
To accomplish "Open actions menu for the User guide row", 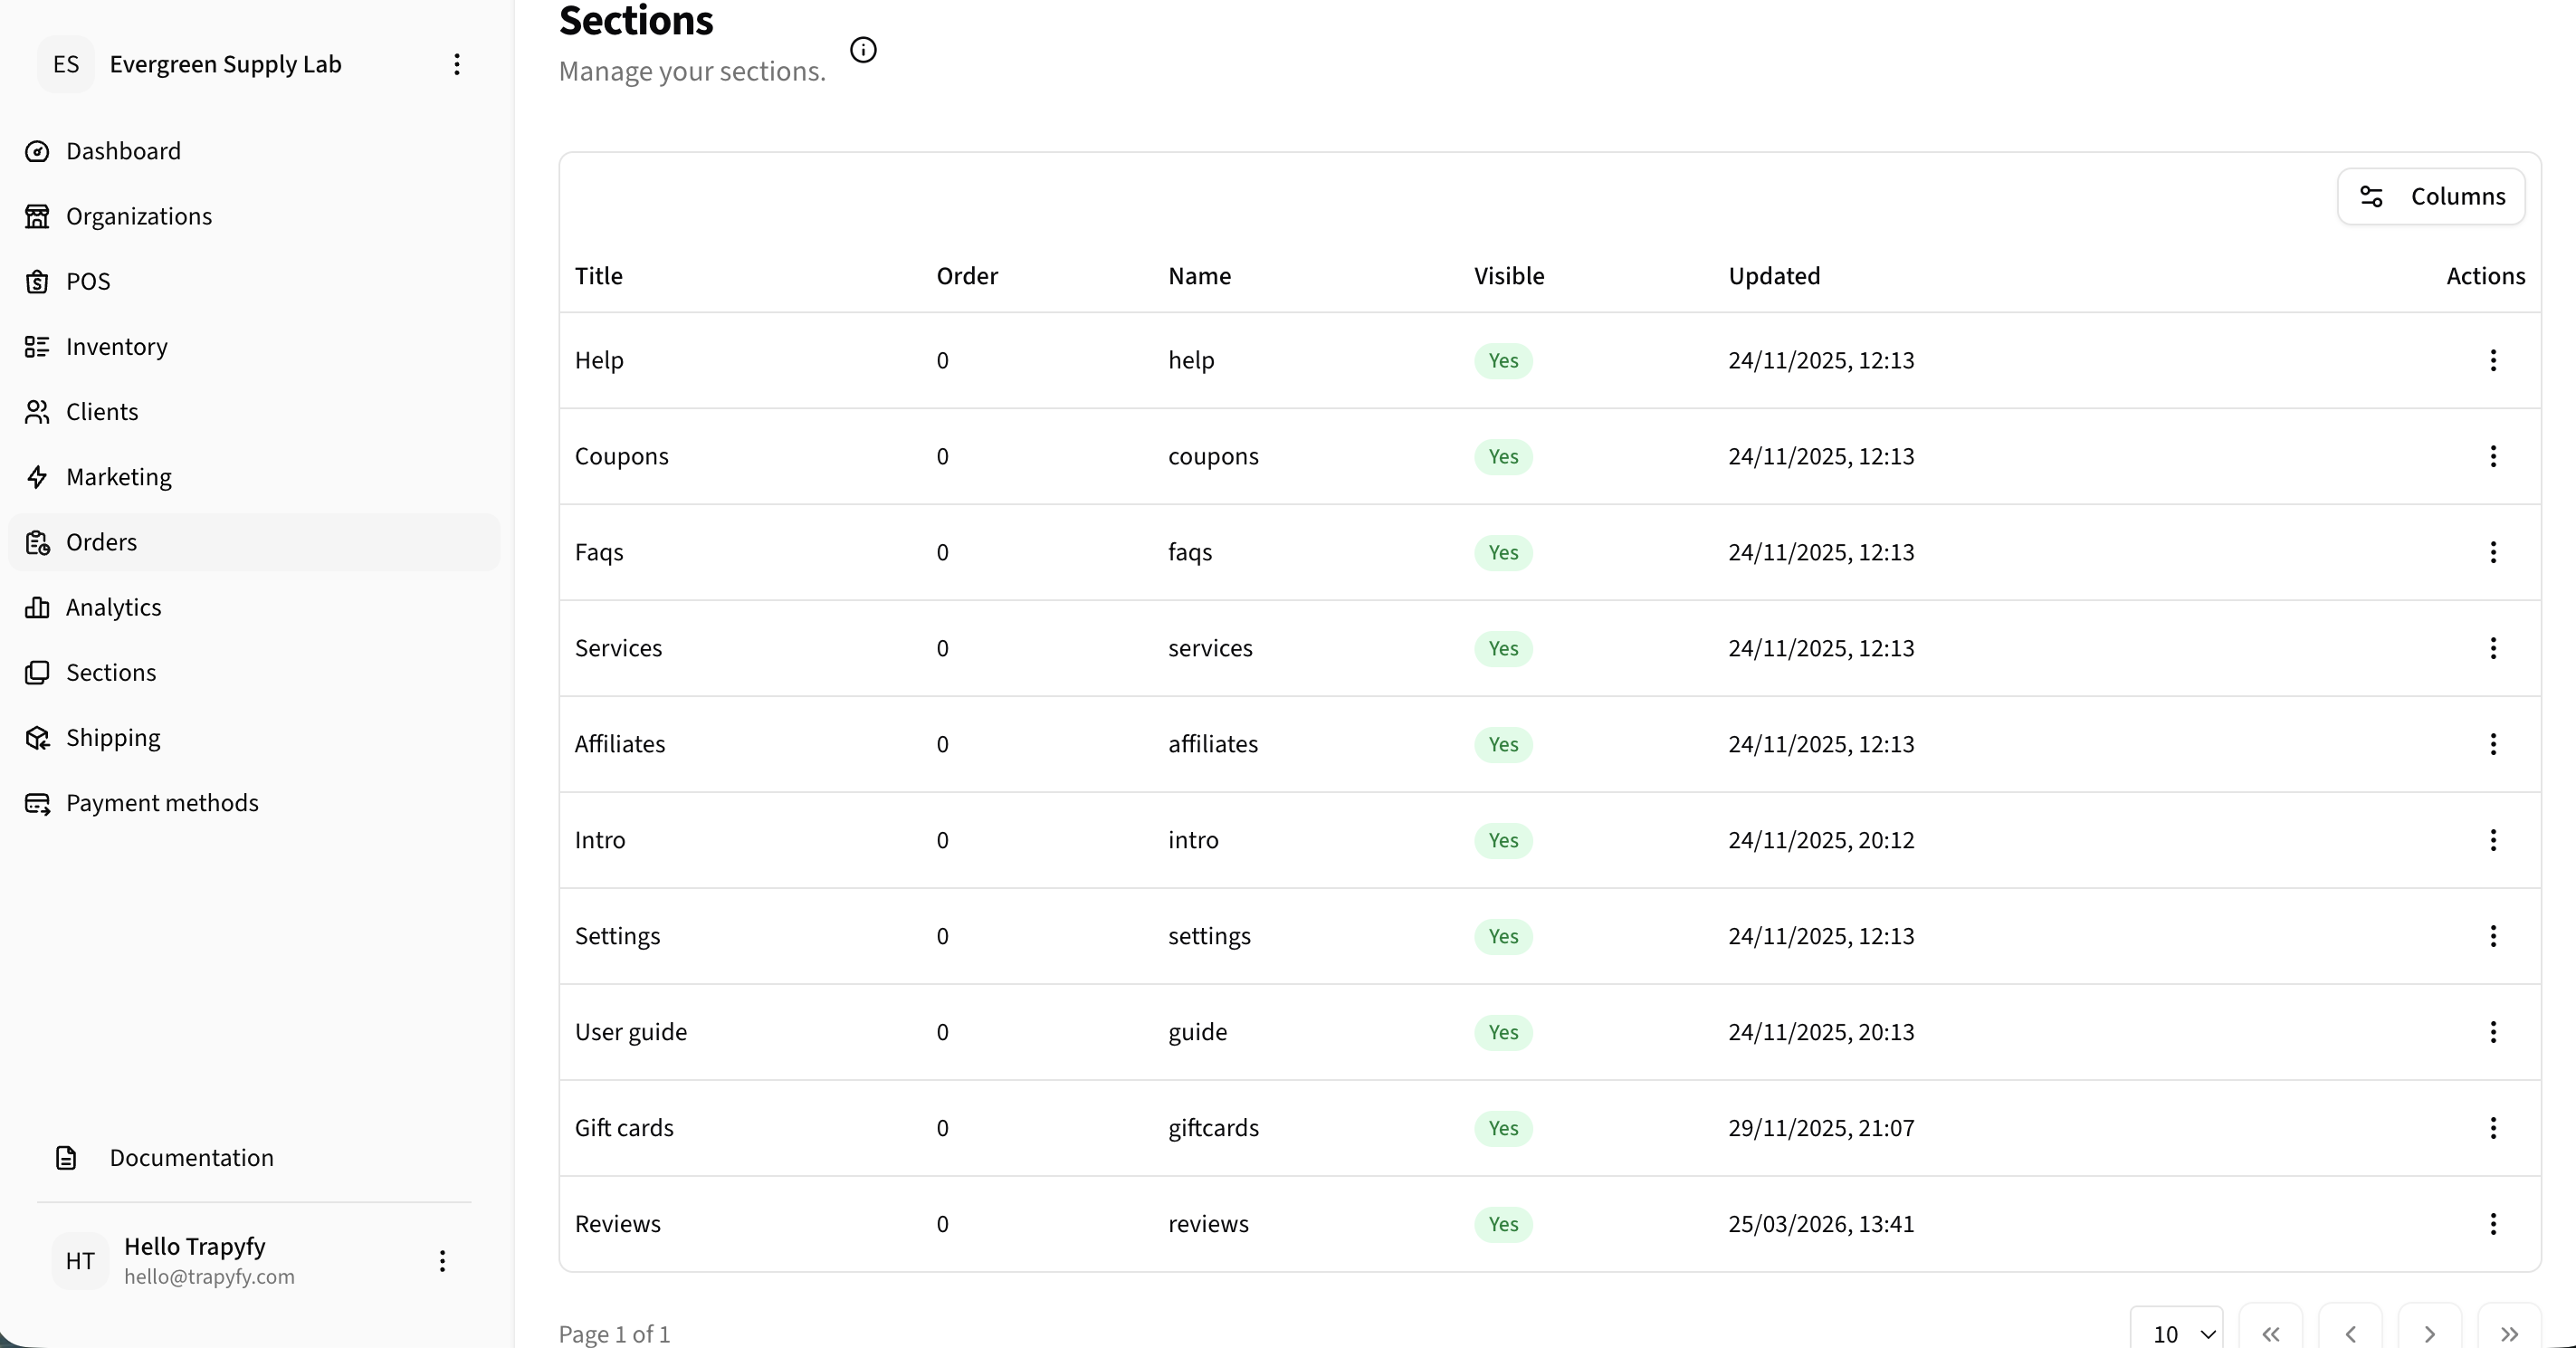I will tap(2493, 1032).
